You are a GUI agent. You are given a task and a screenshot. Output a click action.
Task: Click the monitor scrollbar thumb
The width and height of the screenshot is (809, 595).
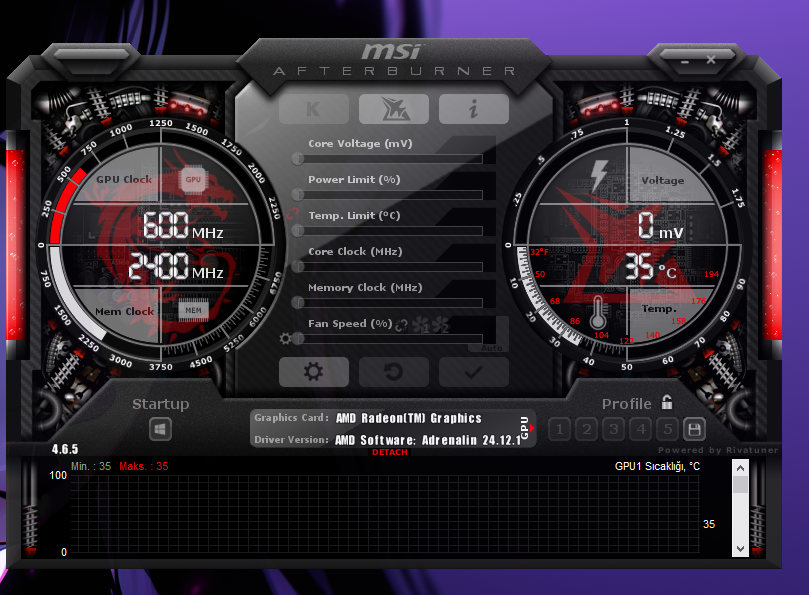(740, 485)
